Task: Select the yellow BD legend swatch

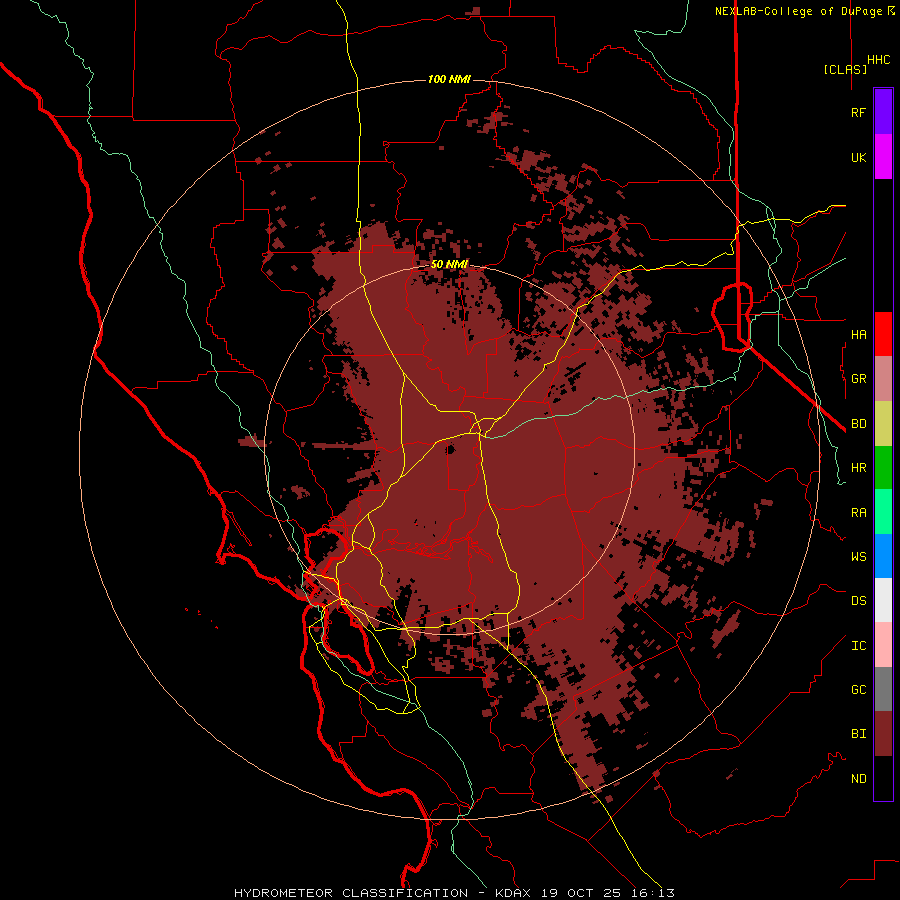Action: point(883,424)
